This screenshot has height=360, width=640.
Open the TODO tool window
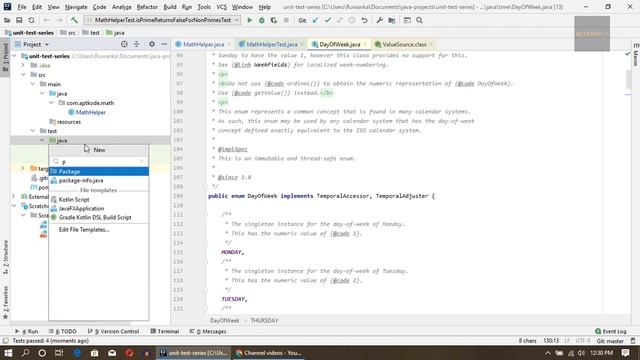[62, 331]
